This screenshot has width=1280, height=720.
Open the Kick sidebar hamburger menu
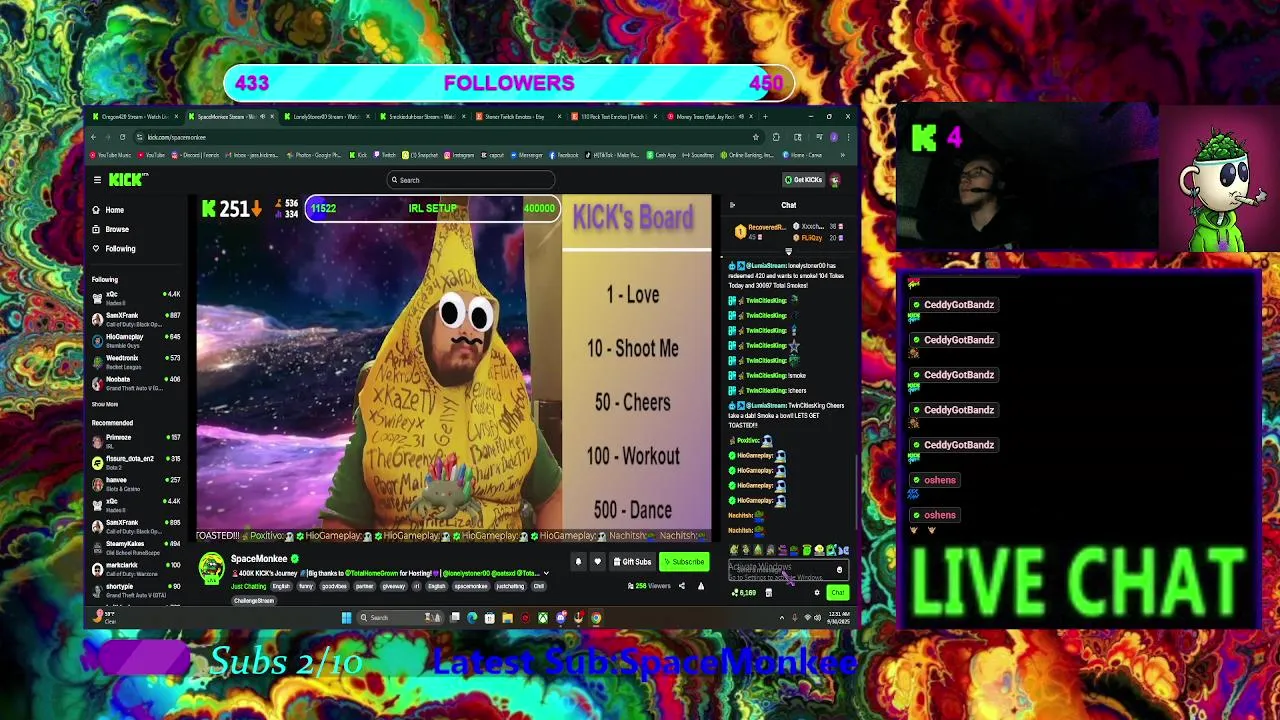click(x=97, y=180)
